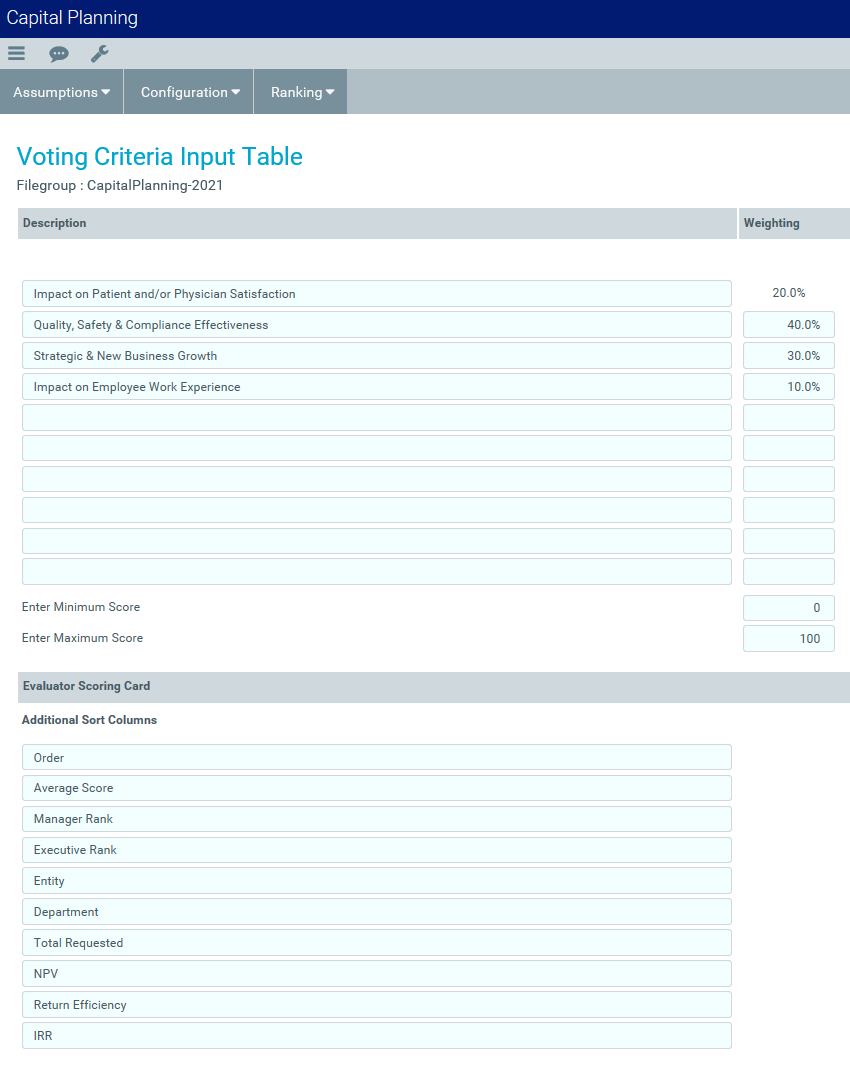Screen dimensions: 850x1065
Task: Select the Executive Rank sort column field
Action: 376,850
